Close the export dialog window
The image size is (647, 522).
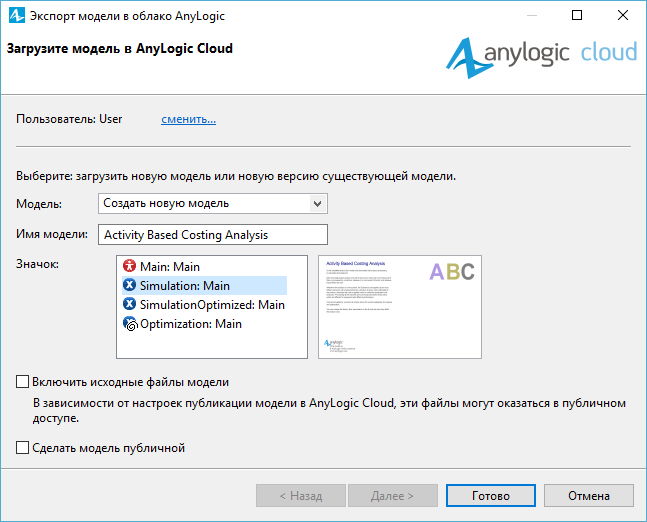tap(623, 15)
